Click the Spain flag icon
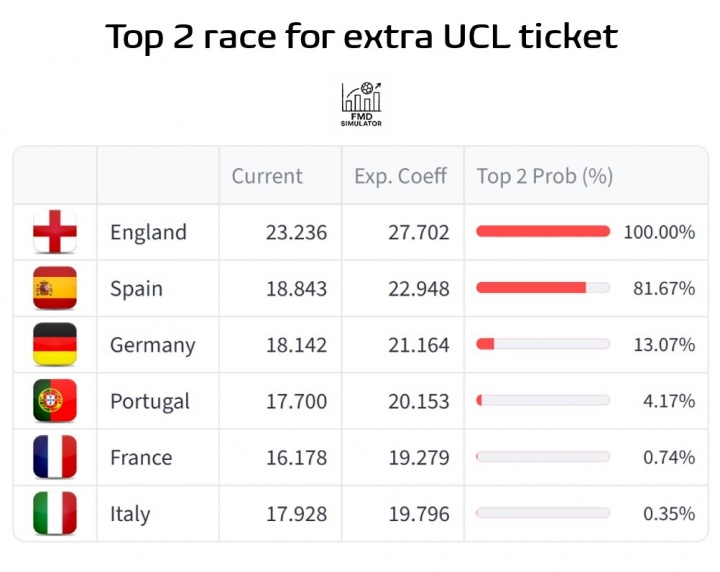 [55, 288]
